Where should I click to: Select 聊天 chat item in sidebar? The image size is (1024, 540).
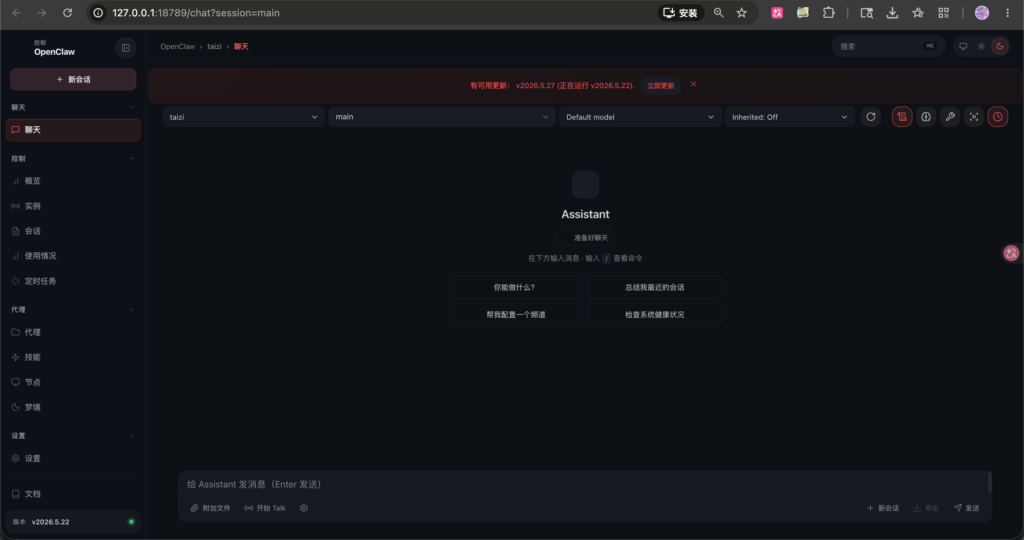(x=73, y=130)
